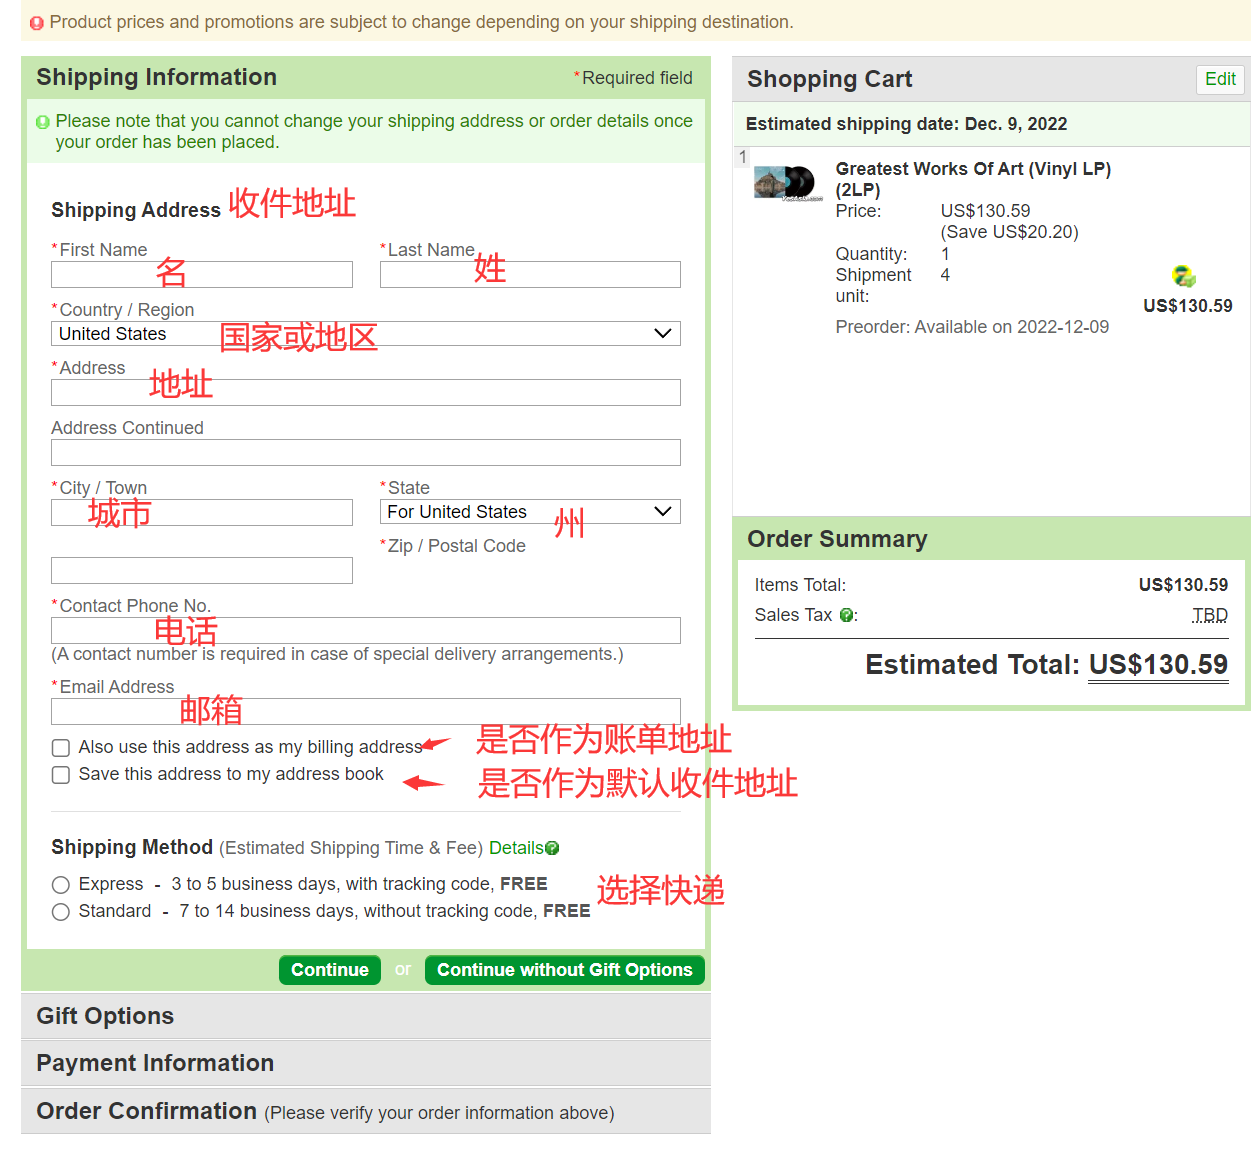Viewport: 1260px width, 1166px height.
Task: Open the Country / Region dropdown
Action: (662, 333)
